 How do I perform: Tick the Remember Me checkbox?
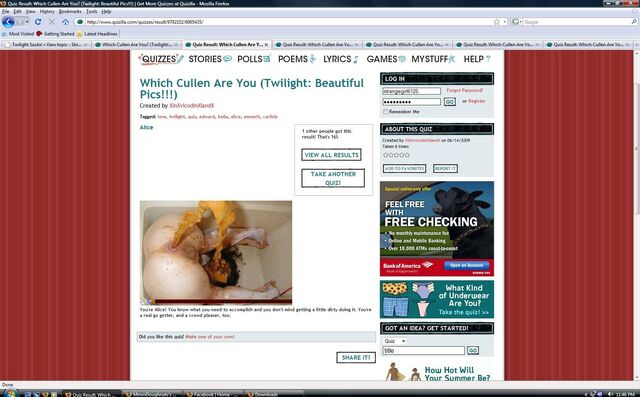point(385,111)
